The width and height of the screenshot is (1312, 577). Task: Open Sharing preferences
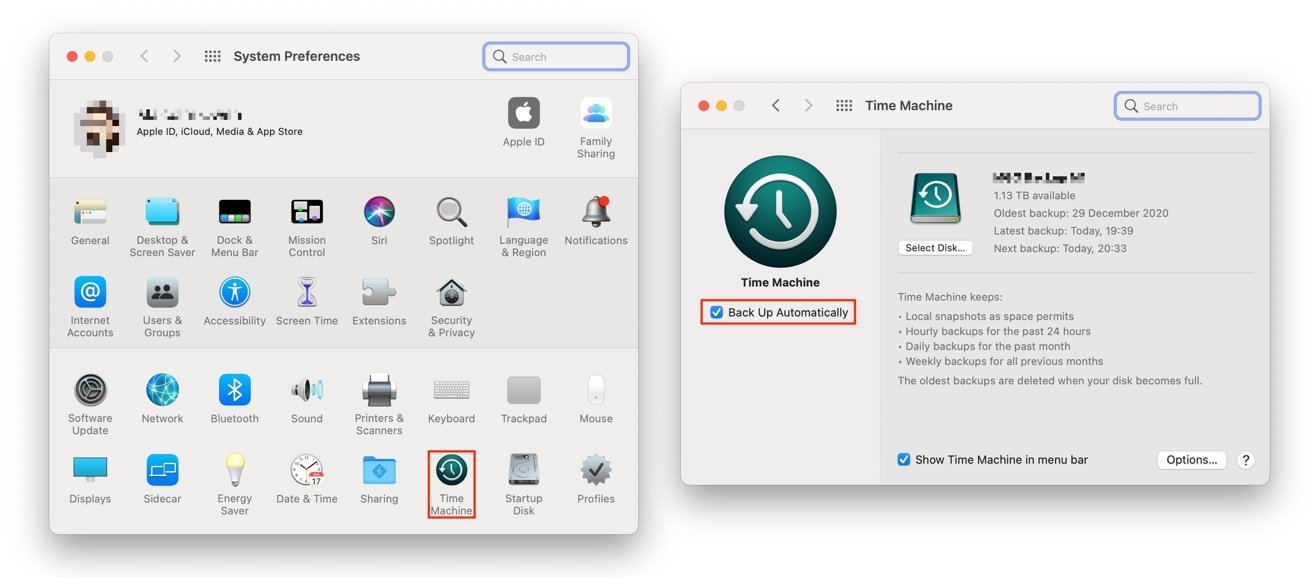[x=379, y=470]
